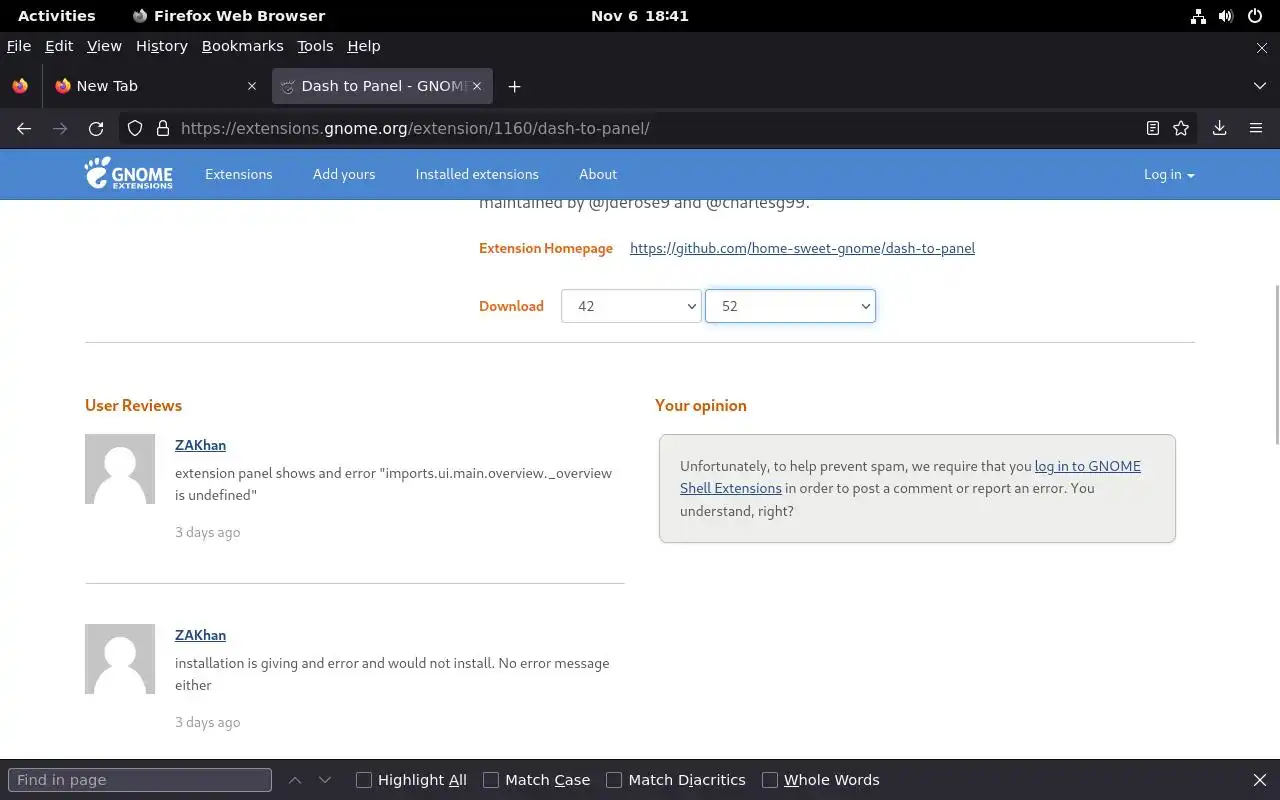The image size is (1280, 800).
Task: Open the tracking protection shield icon
Action: (x=135, y=128)
